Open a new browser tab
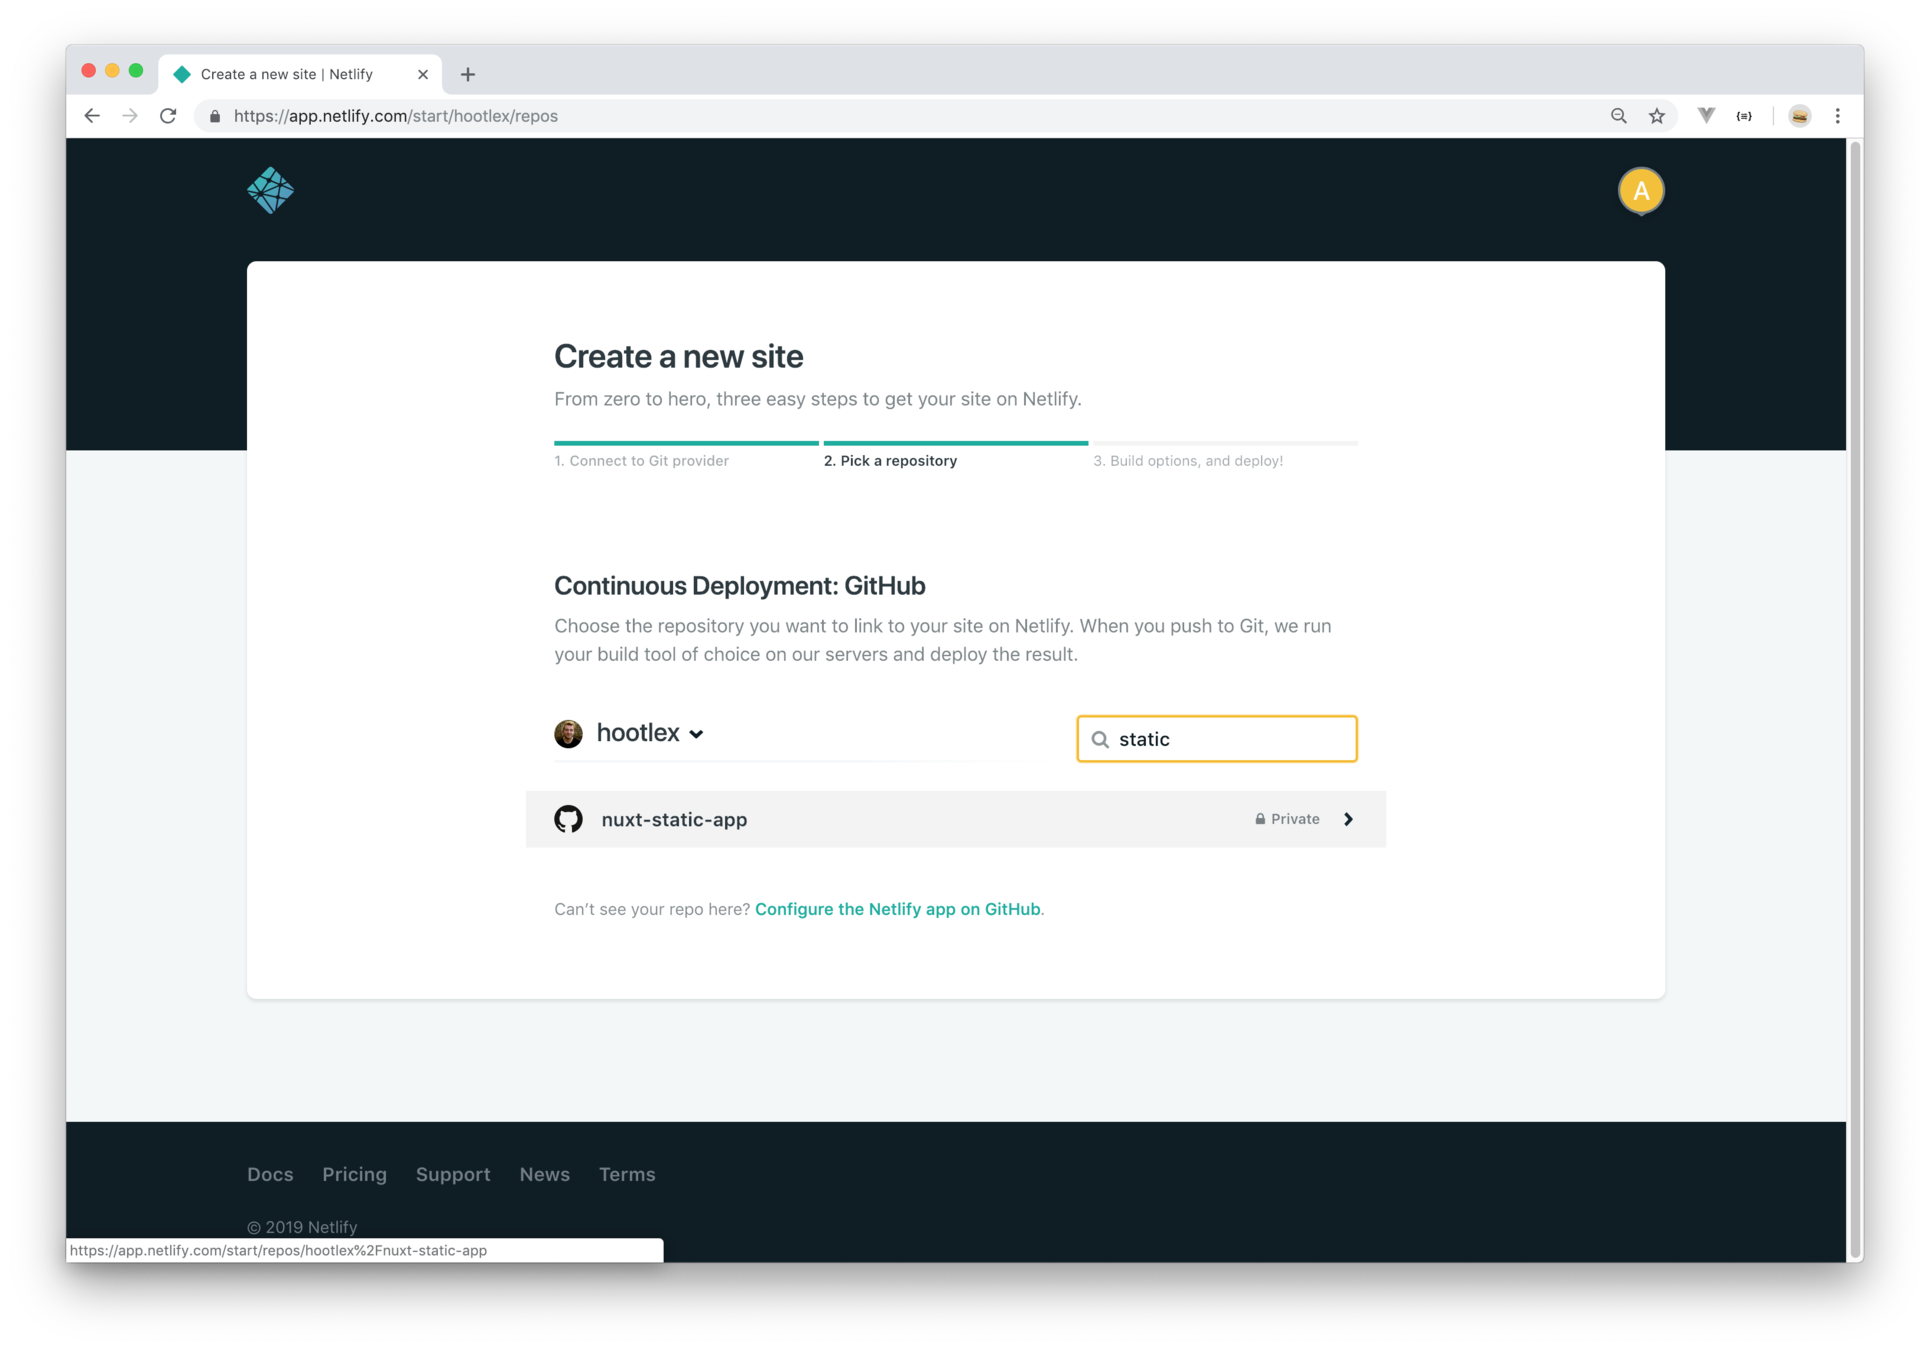This screenshot has height=1350, width=1930. click(x=468, y=74)
